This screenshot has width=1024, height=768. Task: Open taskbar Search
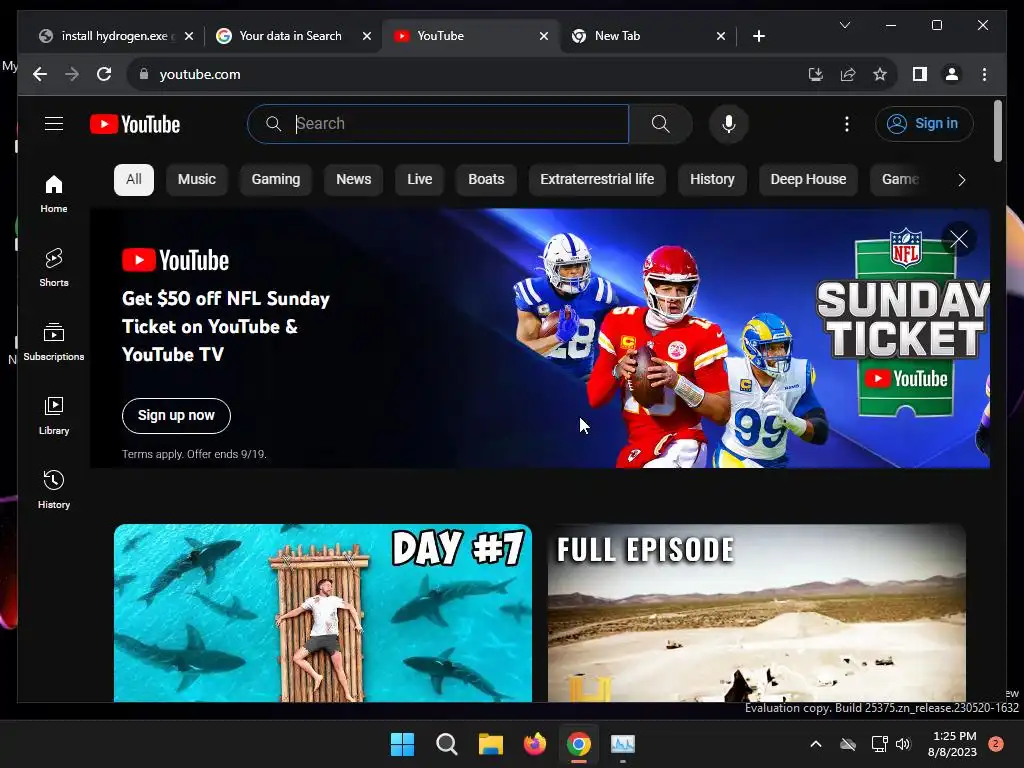click(447, 744)
